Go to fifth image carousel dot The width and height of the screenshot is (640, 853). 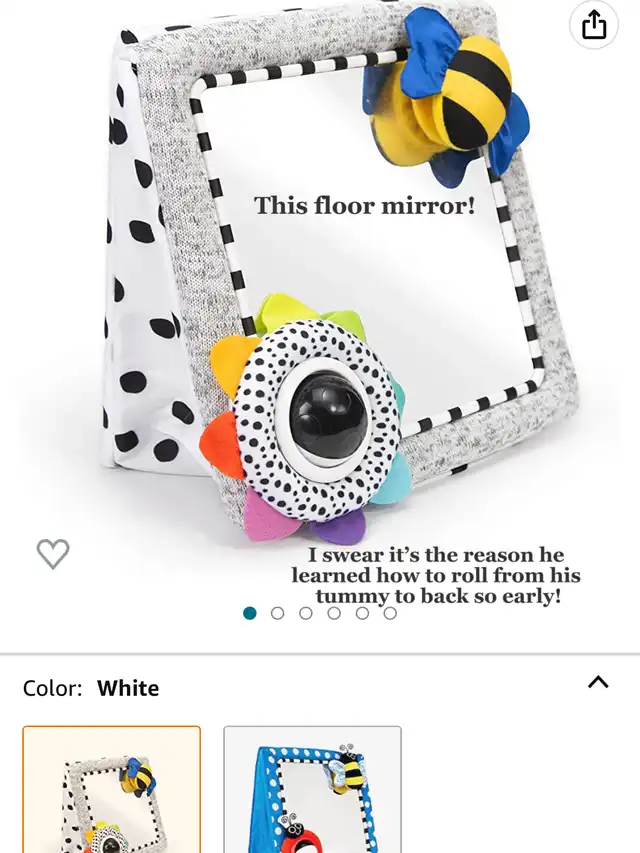coord(362,613)
